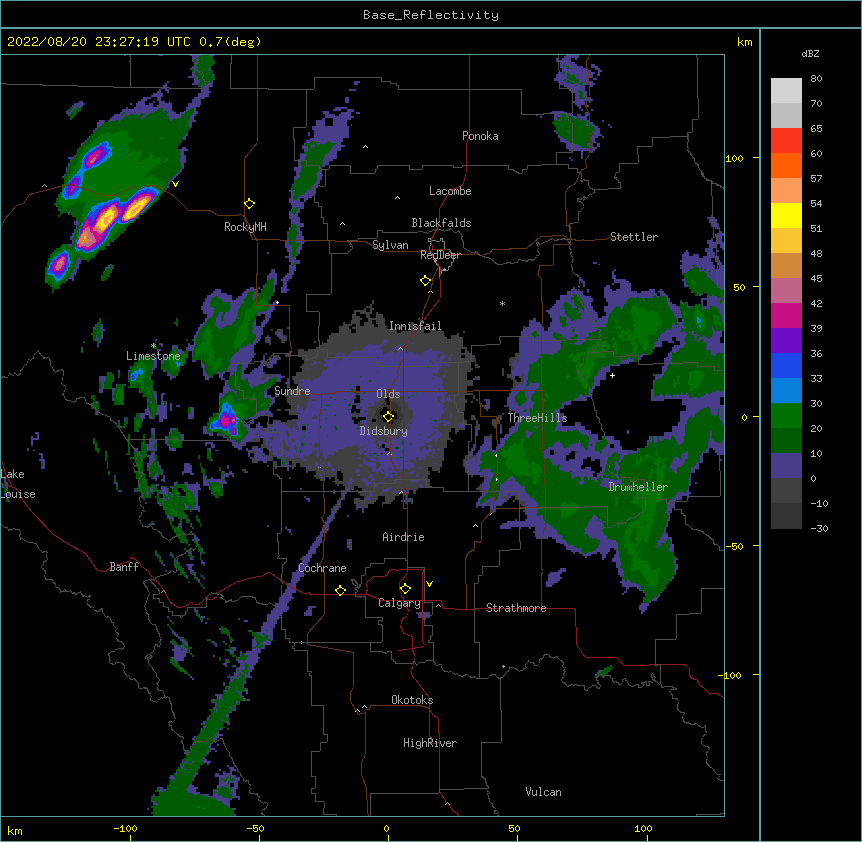862x842 pixels.
Task: Click the Lake Louise label at left edge
Action: click(x=18, y=484)
